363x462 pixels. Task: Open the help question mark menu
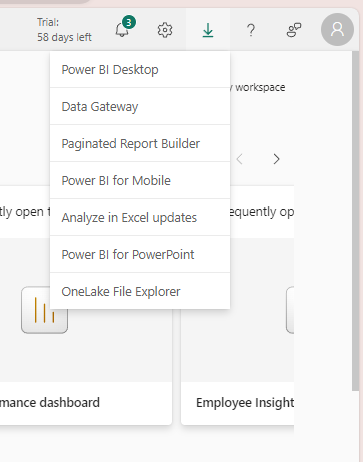[x=251, y=30]
